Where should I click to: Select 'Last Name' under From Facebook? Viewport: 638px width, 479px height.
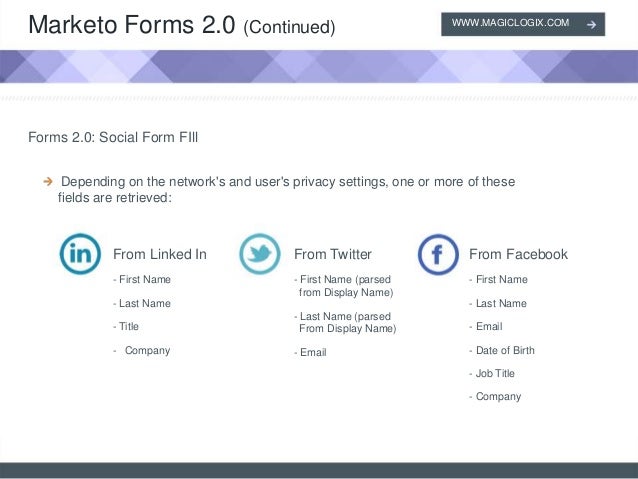point(501,303)
